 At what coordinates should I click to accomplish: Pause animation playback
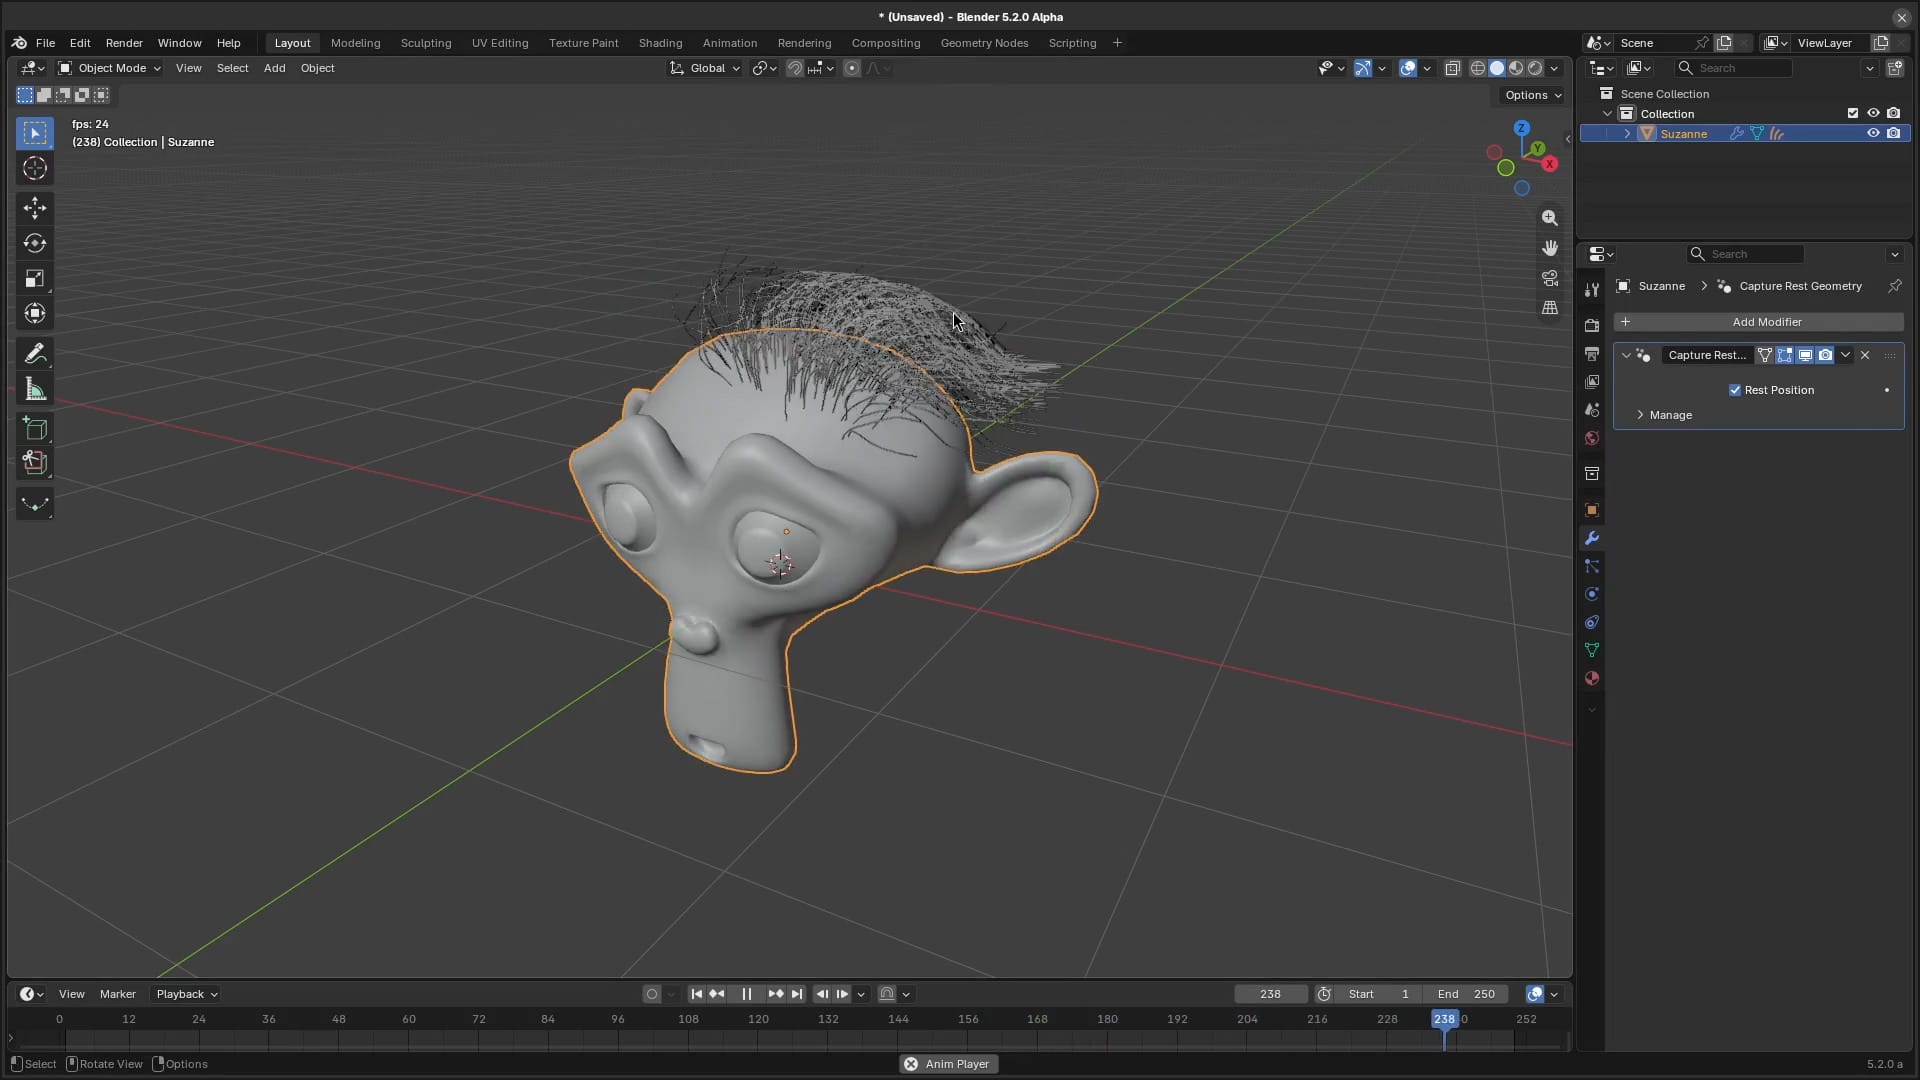click(x=746, y=994)
